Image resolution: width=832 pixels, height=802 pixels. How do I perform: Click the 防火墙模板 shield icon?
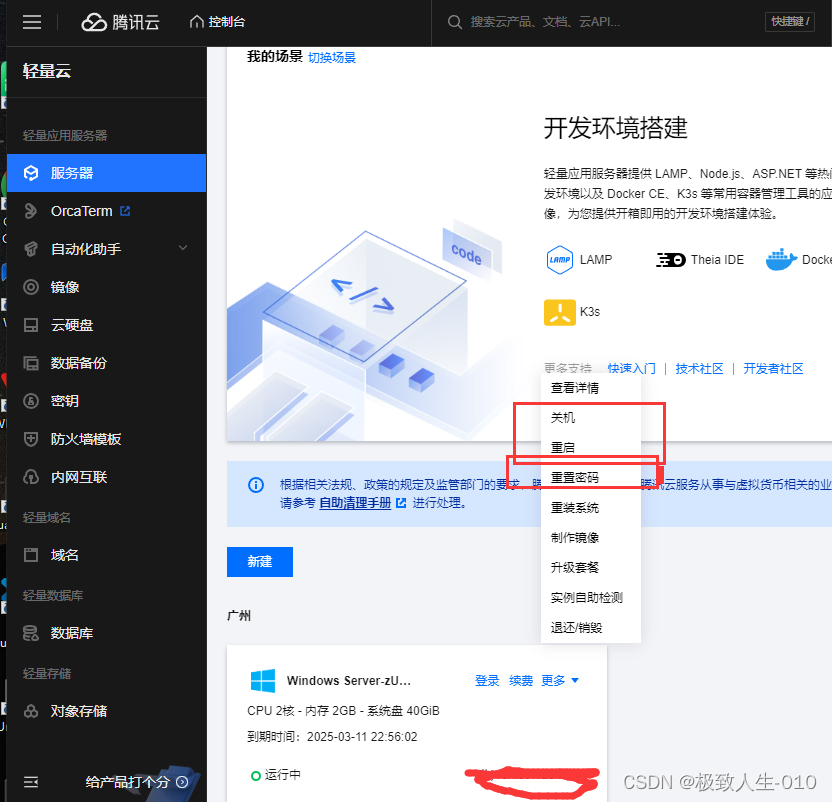31,439
